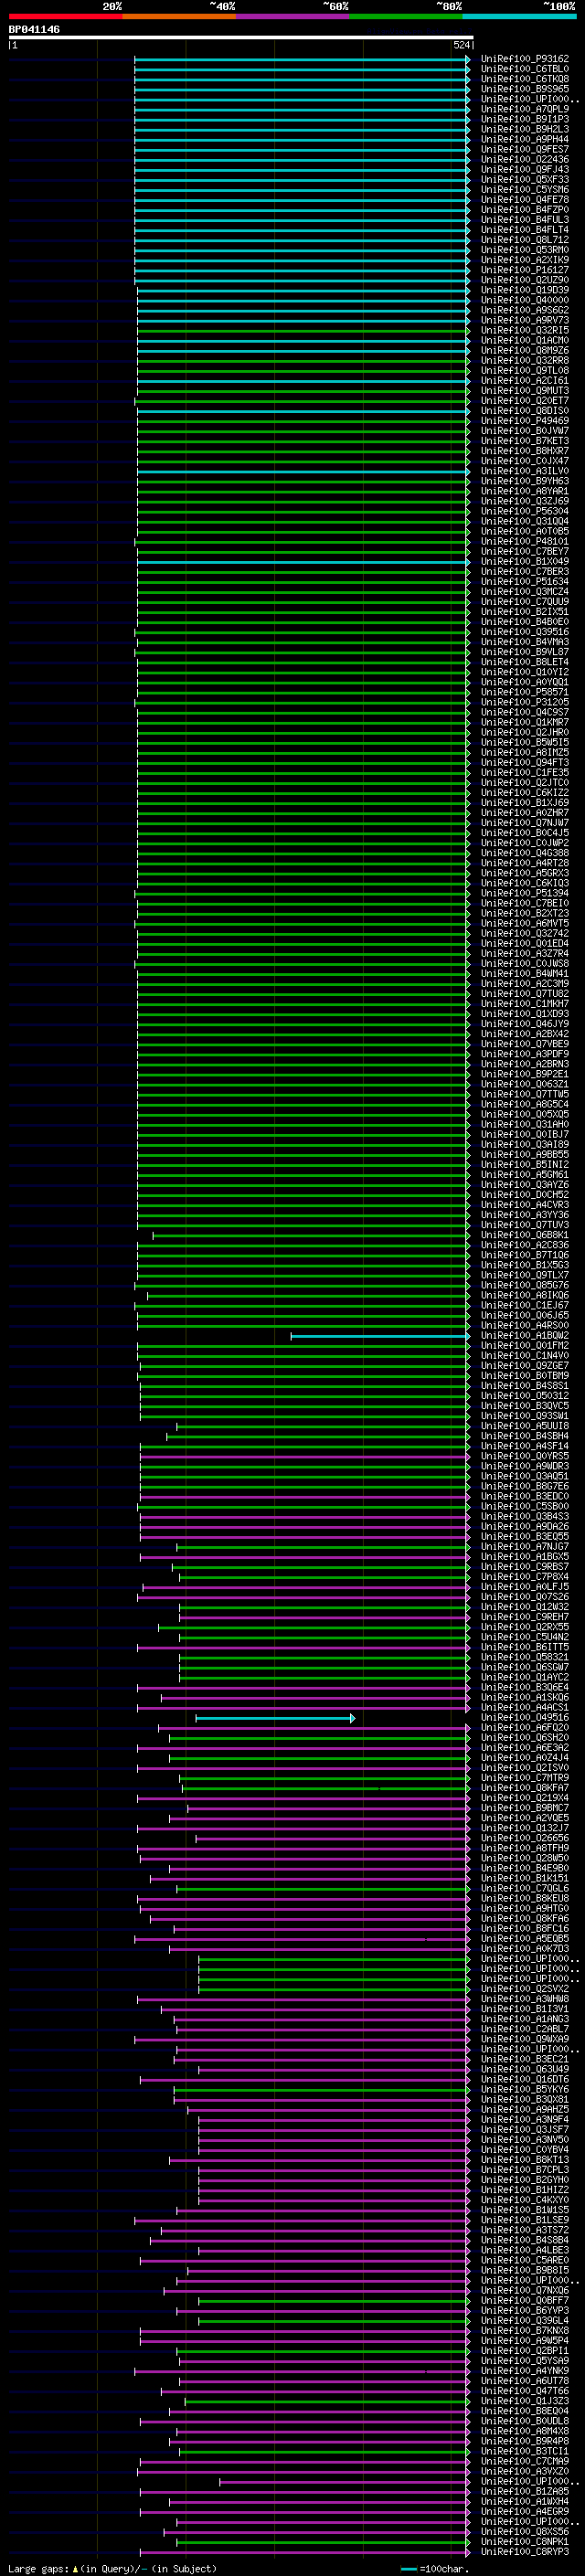Click the BP041146 query name
This screenshot has height=2576, width=585.
tap(34, 29)
